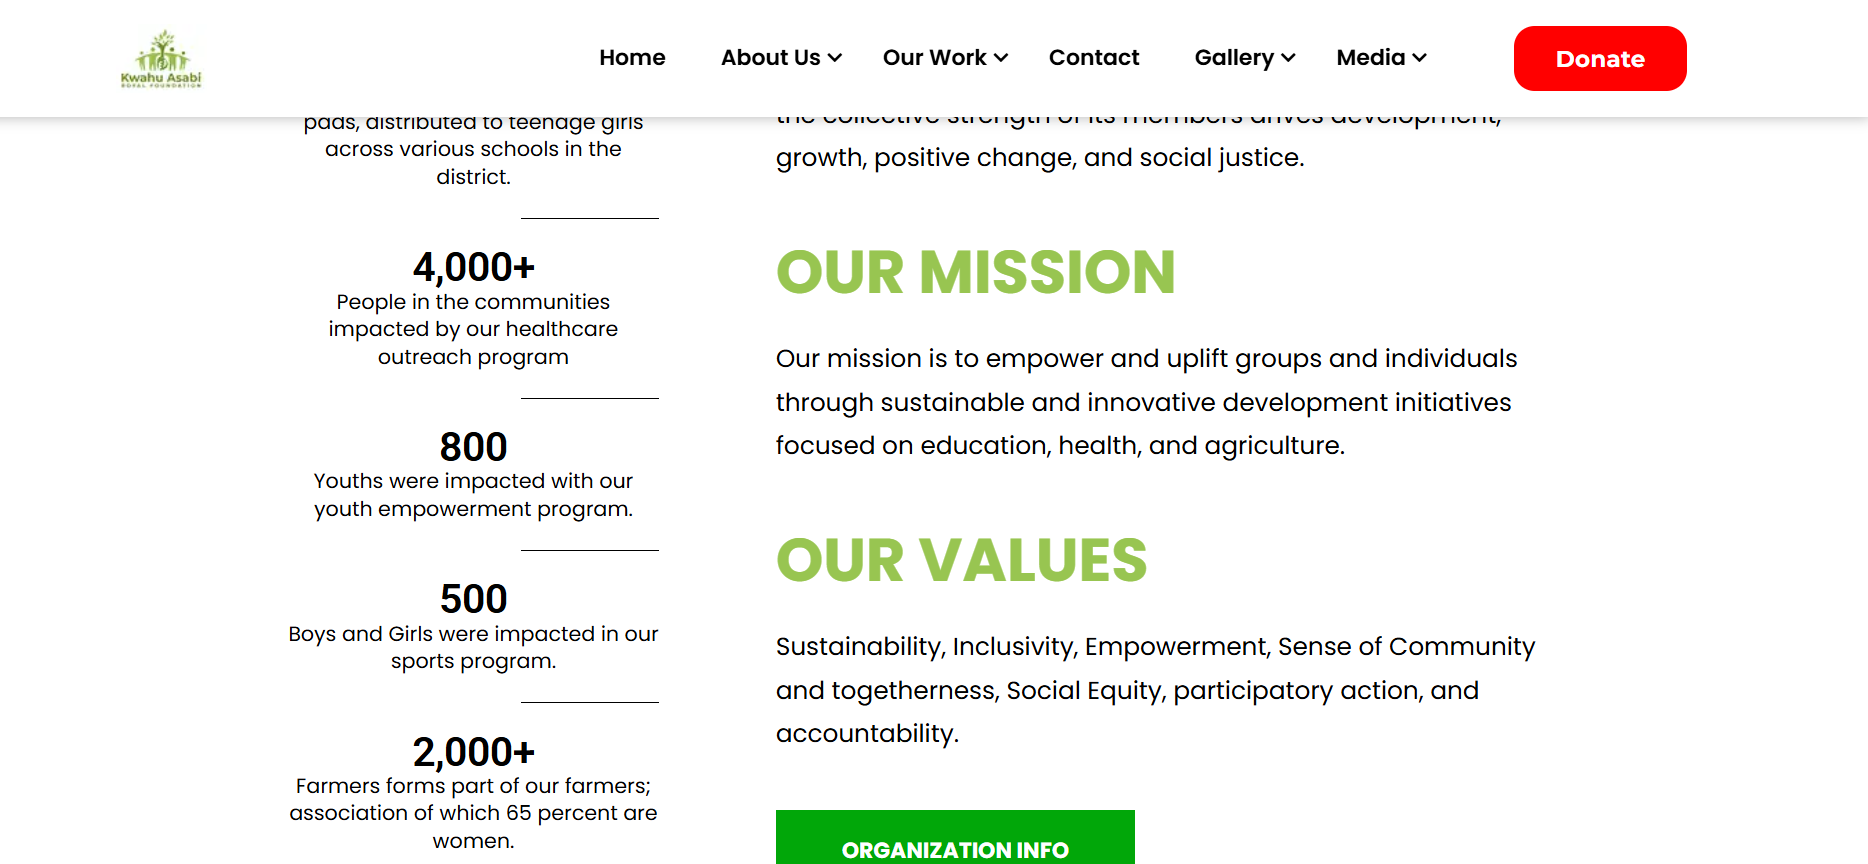Screen dimensions: 1868x864
Task: Select the Our Work menu label
Action: [934, 58]
